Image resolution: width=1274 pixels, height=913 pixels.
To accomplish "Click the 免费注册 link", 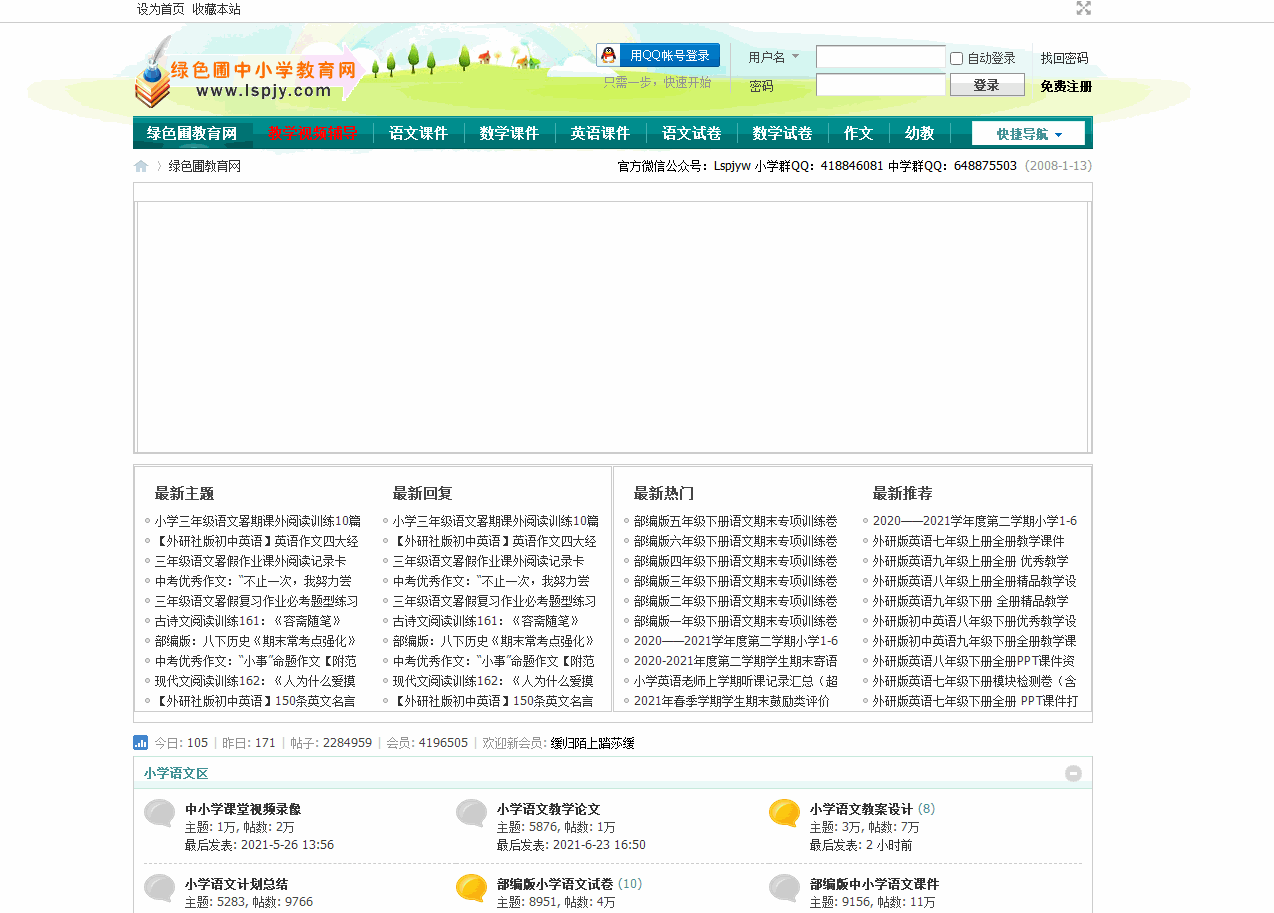I will 1066,86.
